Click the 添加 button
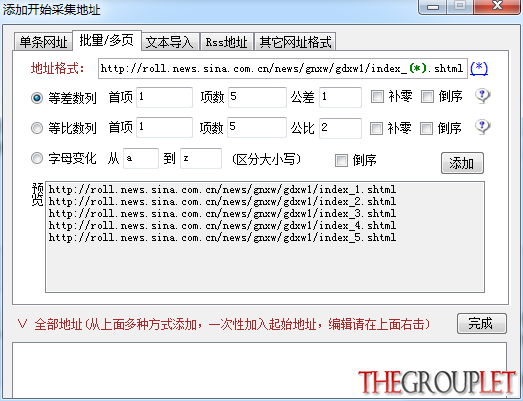 pos(462,163)
